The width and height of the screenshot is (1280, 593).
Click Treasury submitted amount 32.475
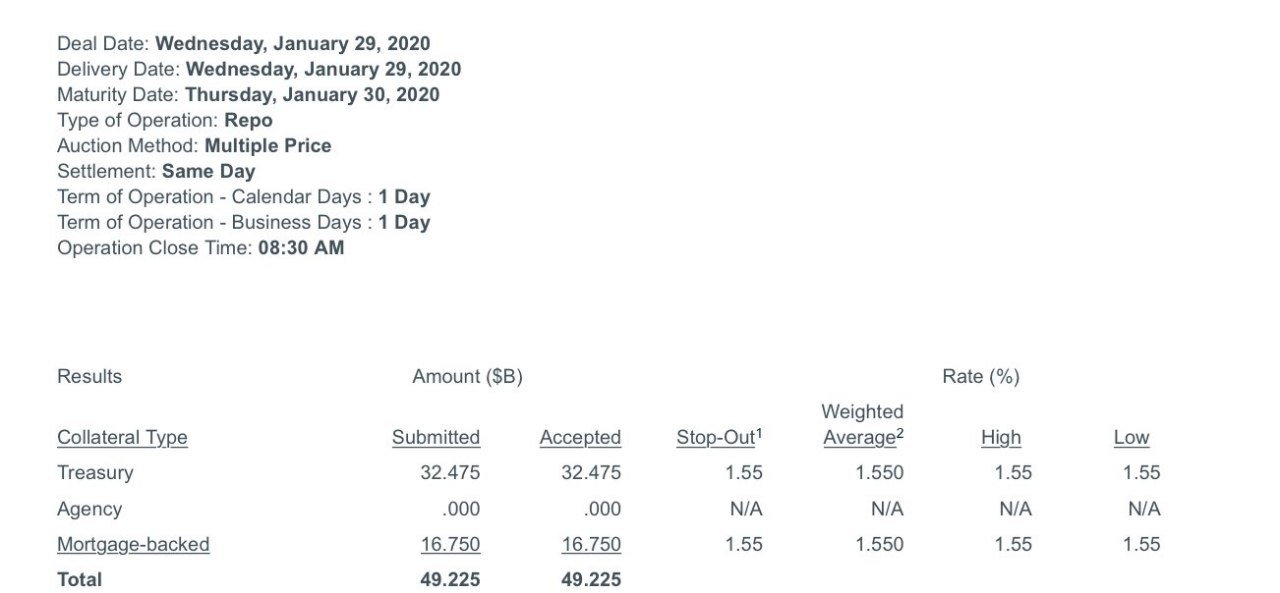coord(450,472)
